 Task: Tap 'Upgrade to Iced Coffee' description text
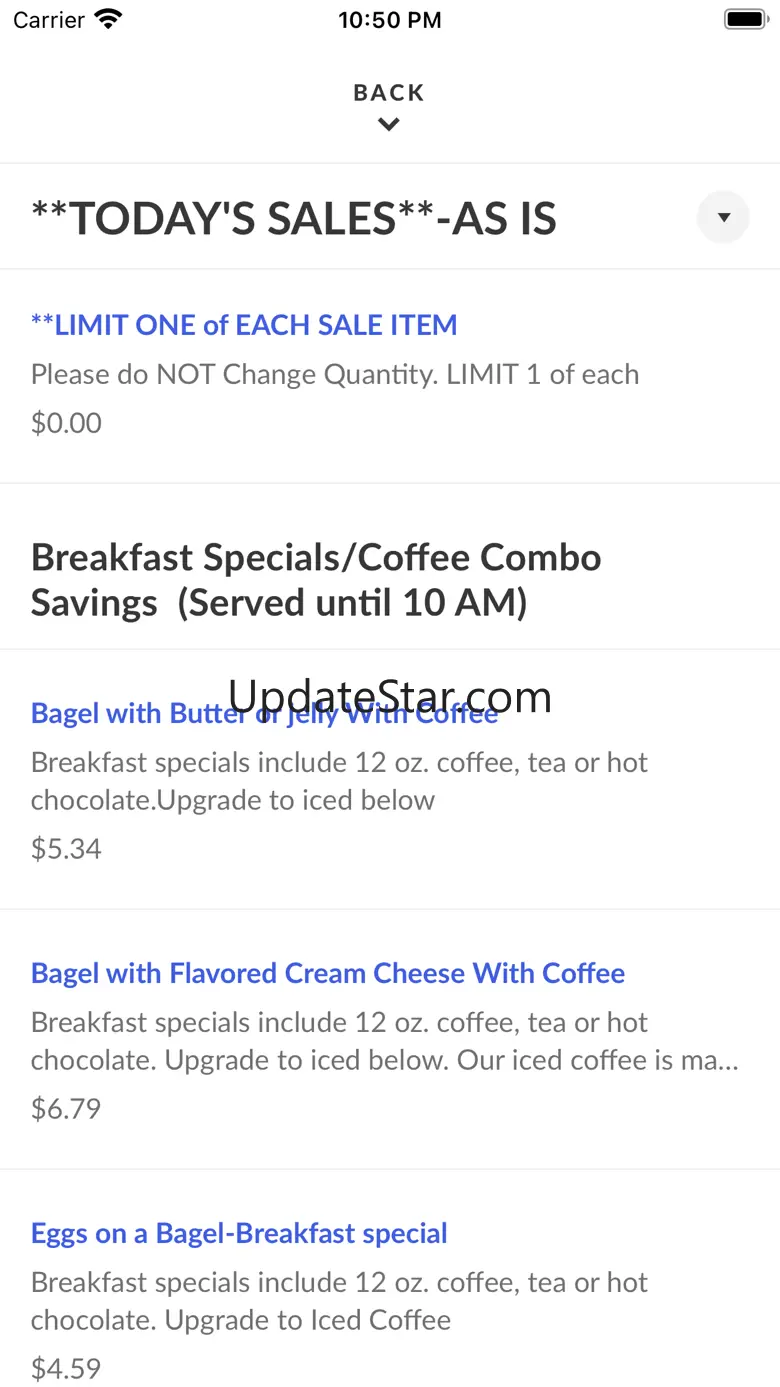click(x=308, y=1320)
